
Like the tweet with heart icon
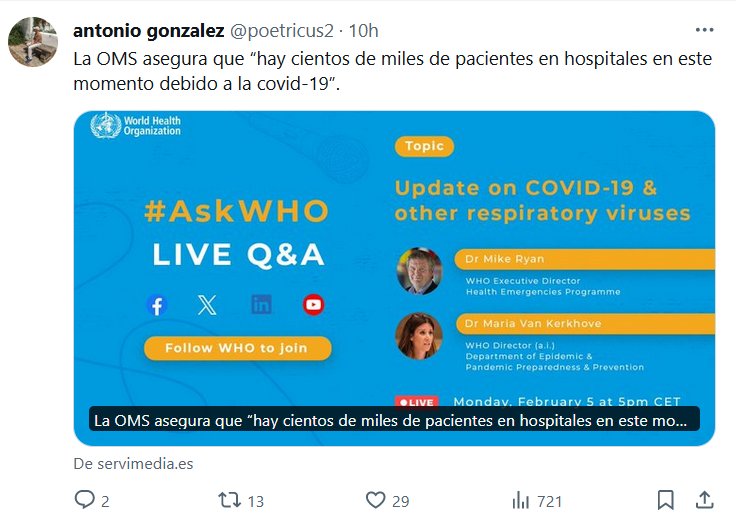376,500
